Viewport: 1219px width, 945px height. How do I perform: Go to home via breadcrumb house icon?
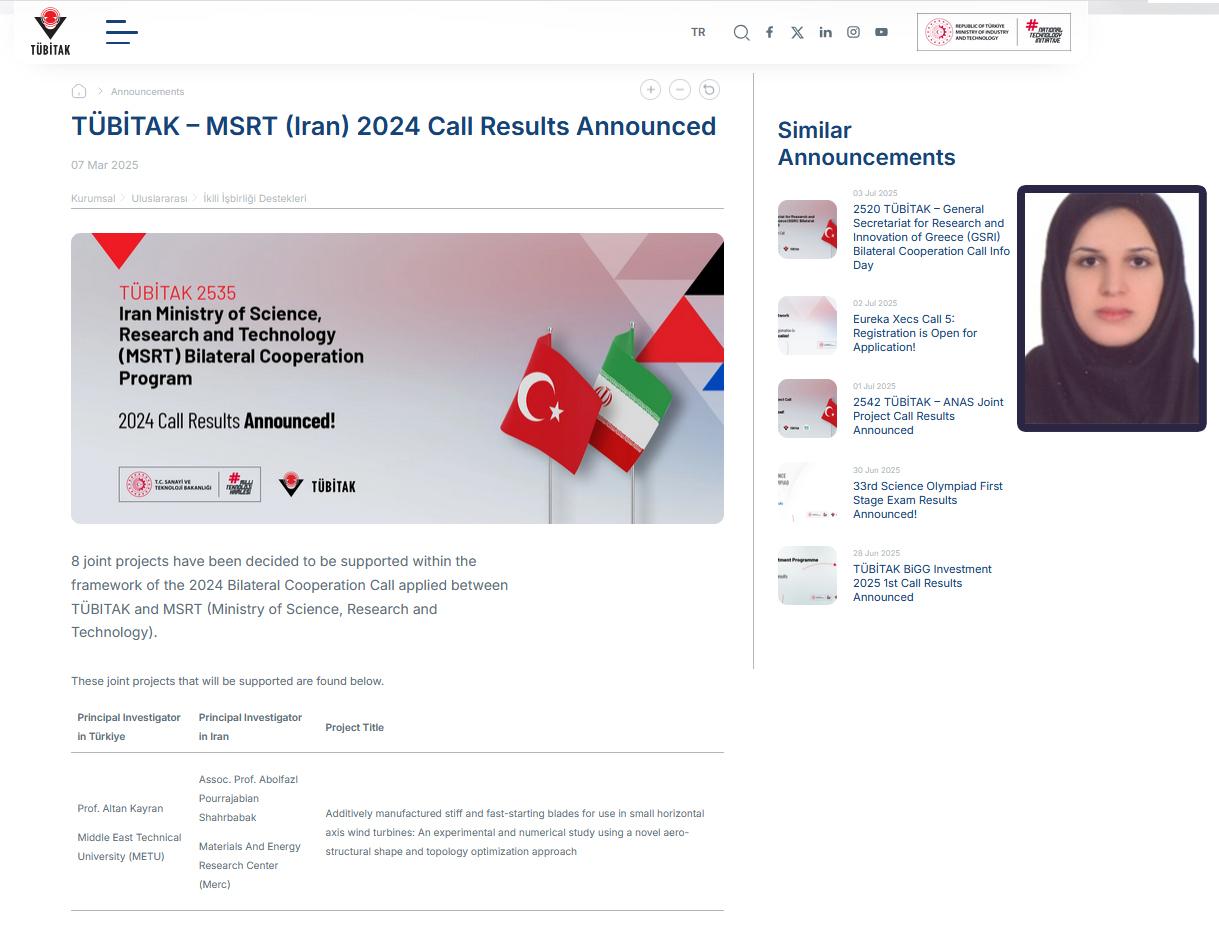point(79,91)
